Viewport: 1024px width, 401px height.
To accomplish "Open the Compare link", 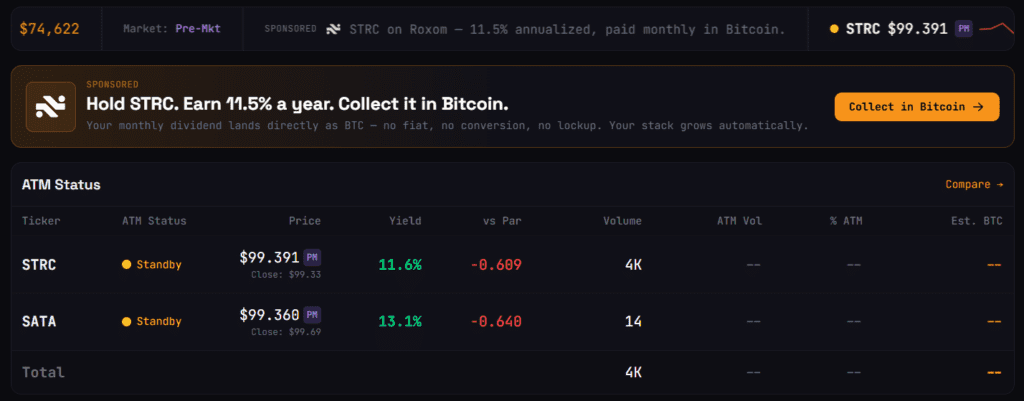I will (x=974, y=184).
